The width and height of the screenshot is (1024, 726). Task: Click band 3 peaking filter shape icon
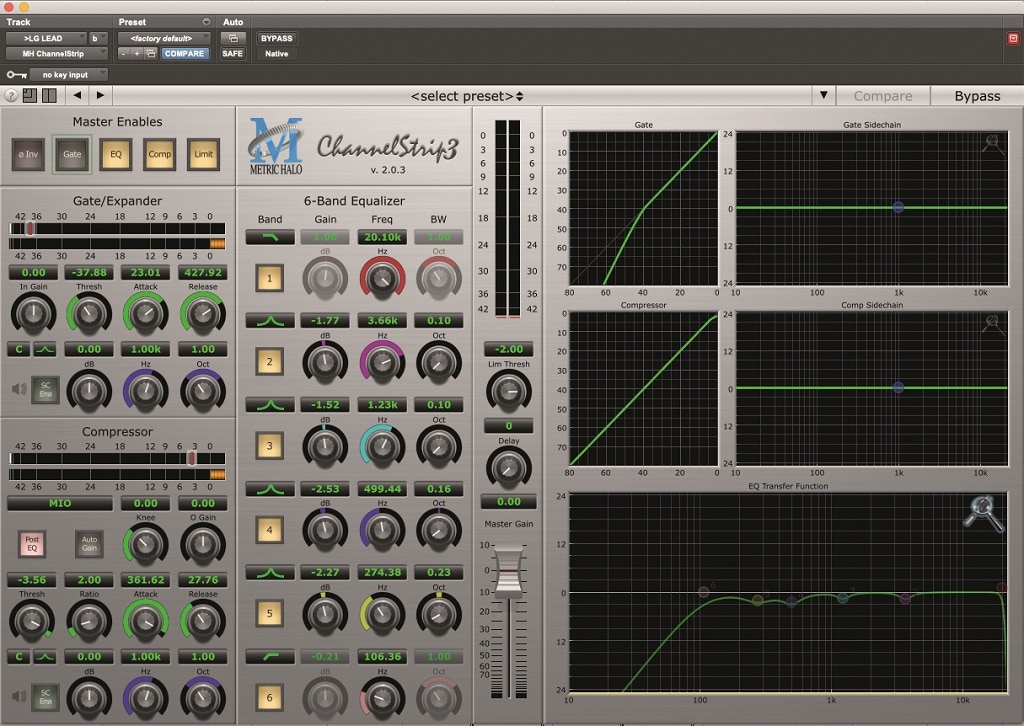point(270,405)
